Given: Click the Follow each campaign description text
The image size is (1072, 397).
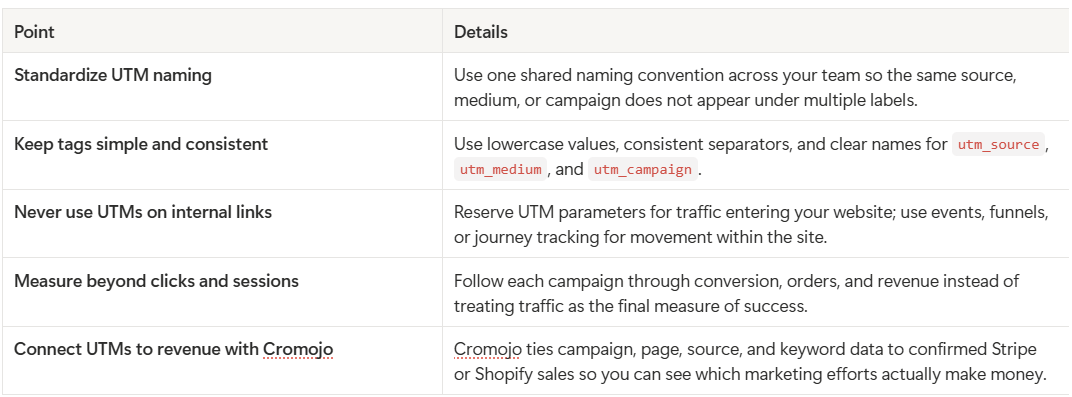Looking at the screenshot, I should coord(736,293).
